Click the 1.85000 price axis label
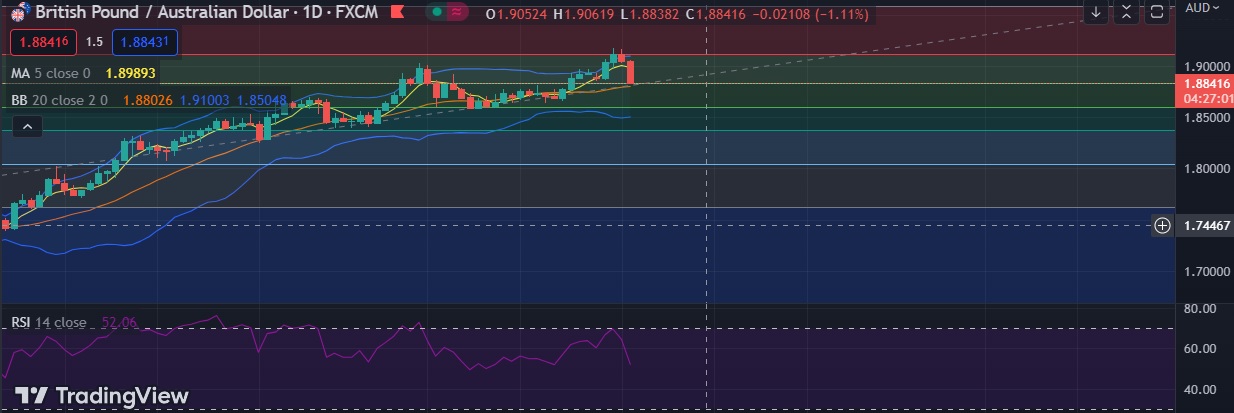This screenshot has height=413, width=1234. point(1205,117)
